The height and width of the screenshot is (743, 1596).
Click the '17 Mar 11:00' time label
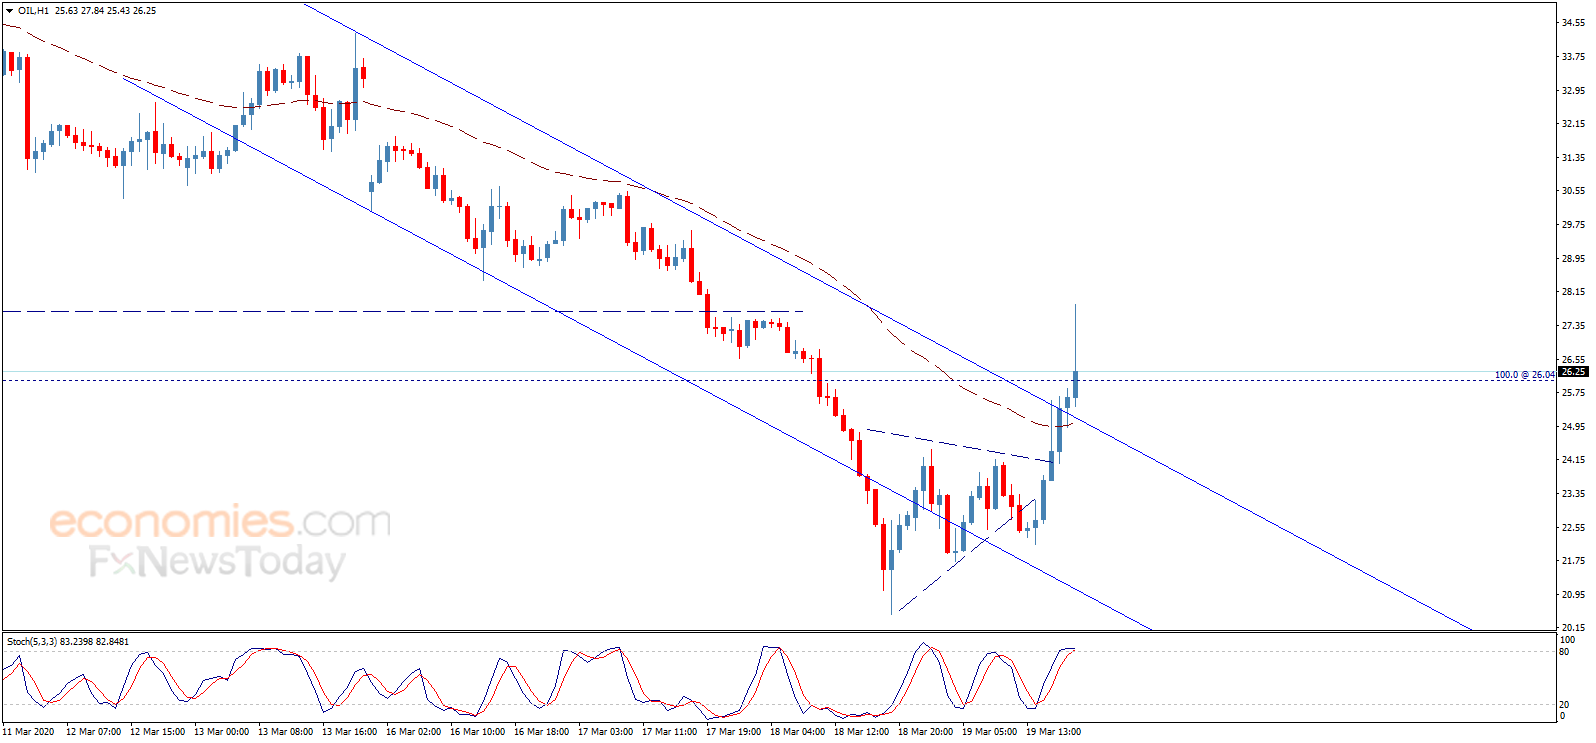[x=669, y=732]
